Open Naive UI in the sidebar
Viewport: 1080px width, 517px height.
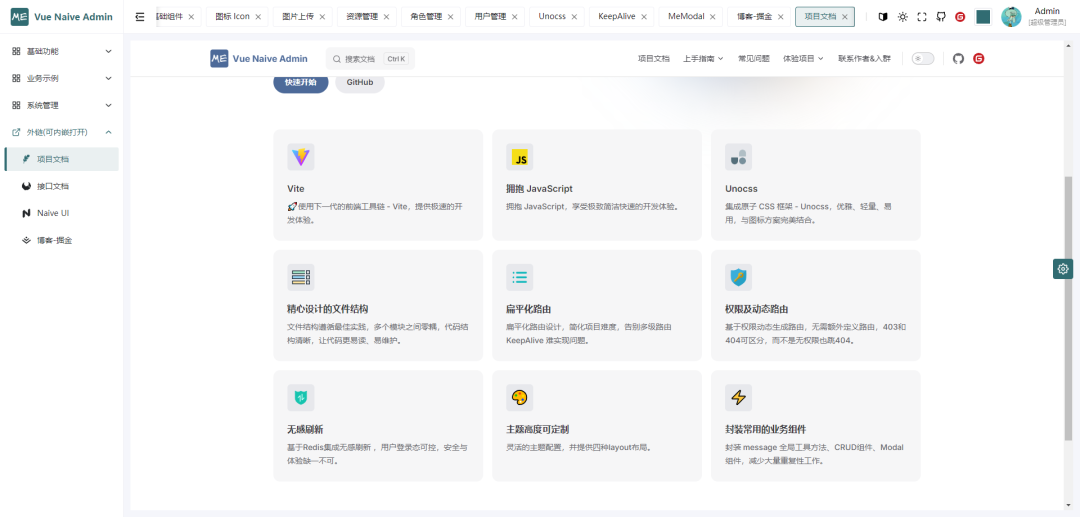(x=61, y=213)
